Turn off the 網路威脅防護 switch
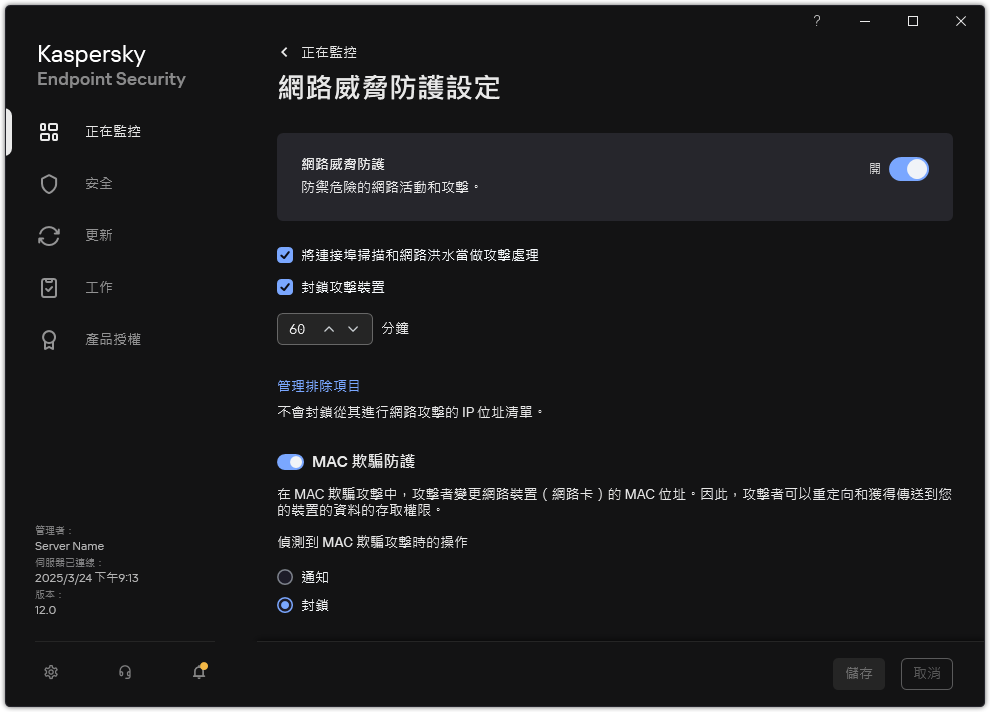This screenshot has height=712, width=990. [x=909, y=169]
